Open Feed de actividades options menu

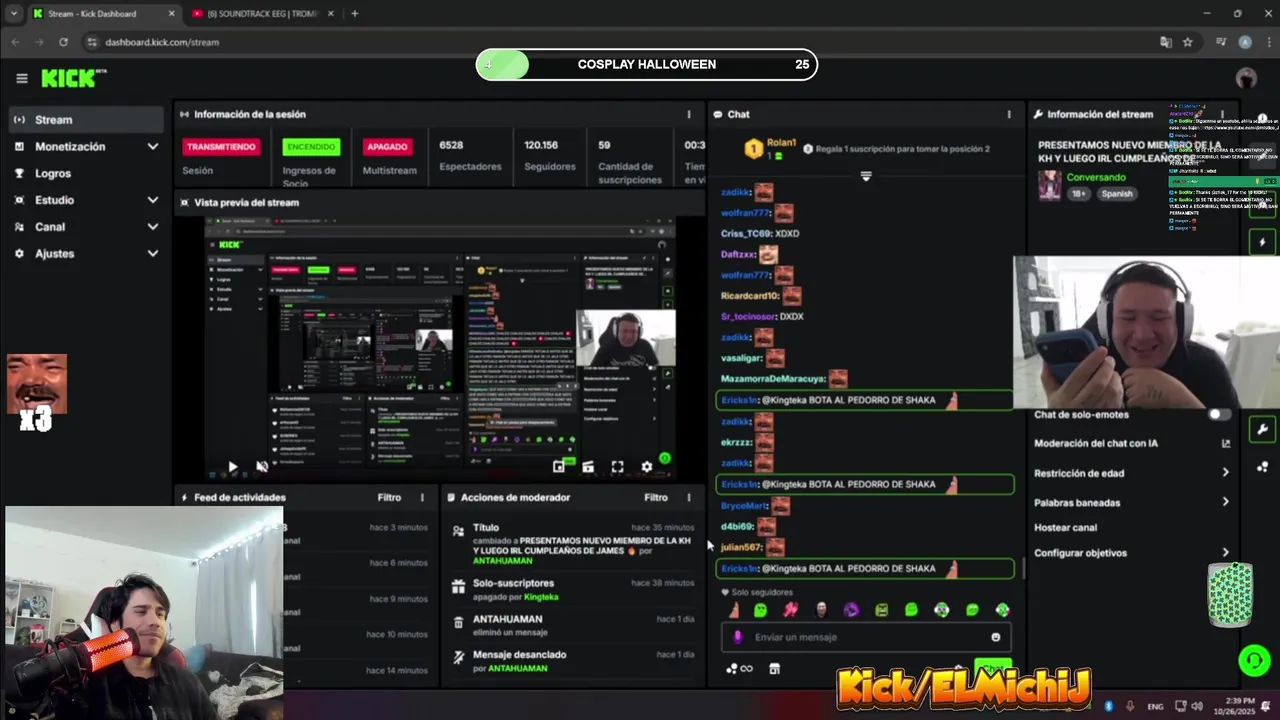421,497
